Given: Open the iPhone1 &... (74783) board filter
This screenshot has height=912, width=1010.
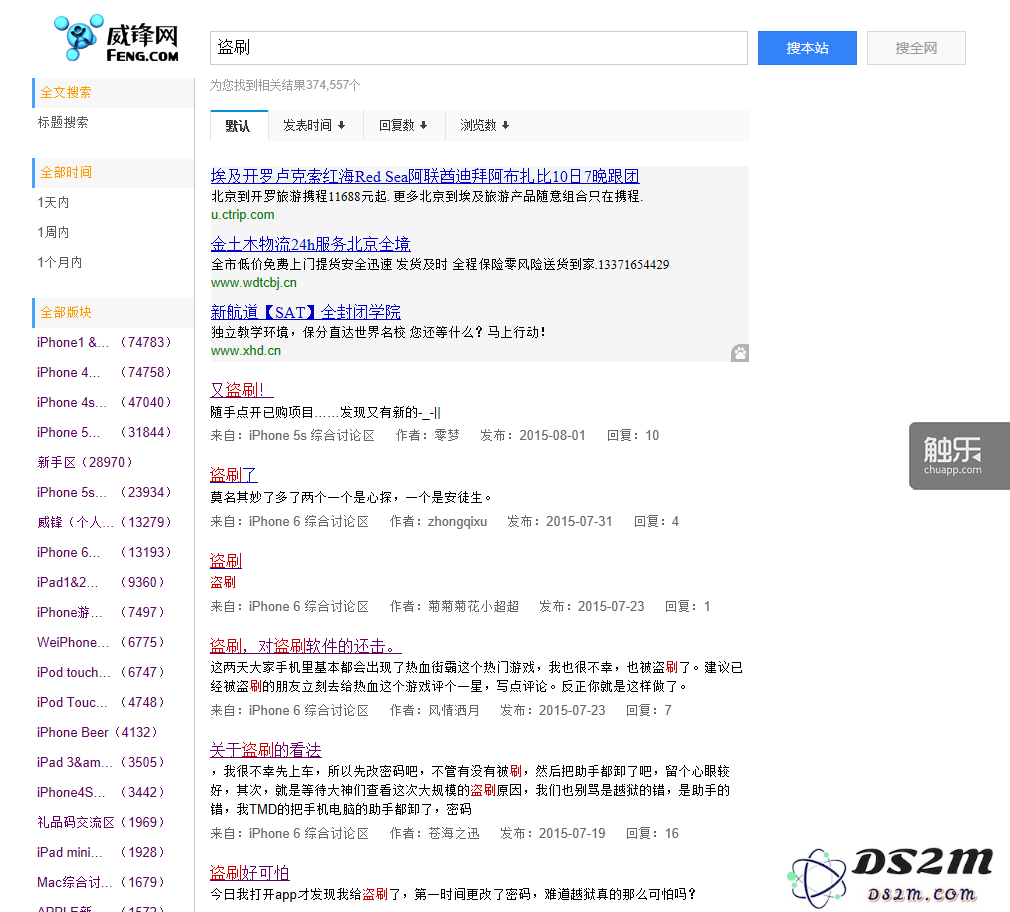Looking at the screenshot, I should pos(104,343).
